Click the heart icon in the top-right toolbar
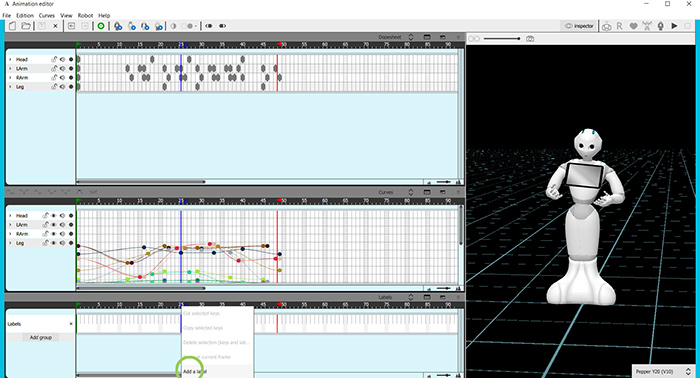Screen dimensions: 700x378 pos(633,26)
